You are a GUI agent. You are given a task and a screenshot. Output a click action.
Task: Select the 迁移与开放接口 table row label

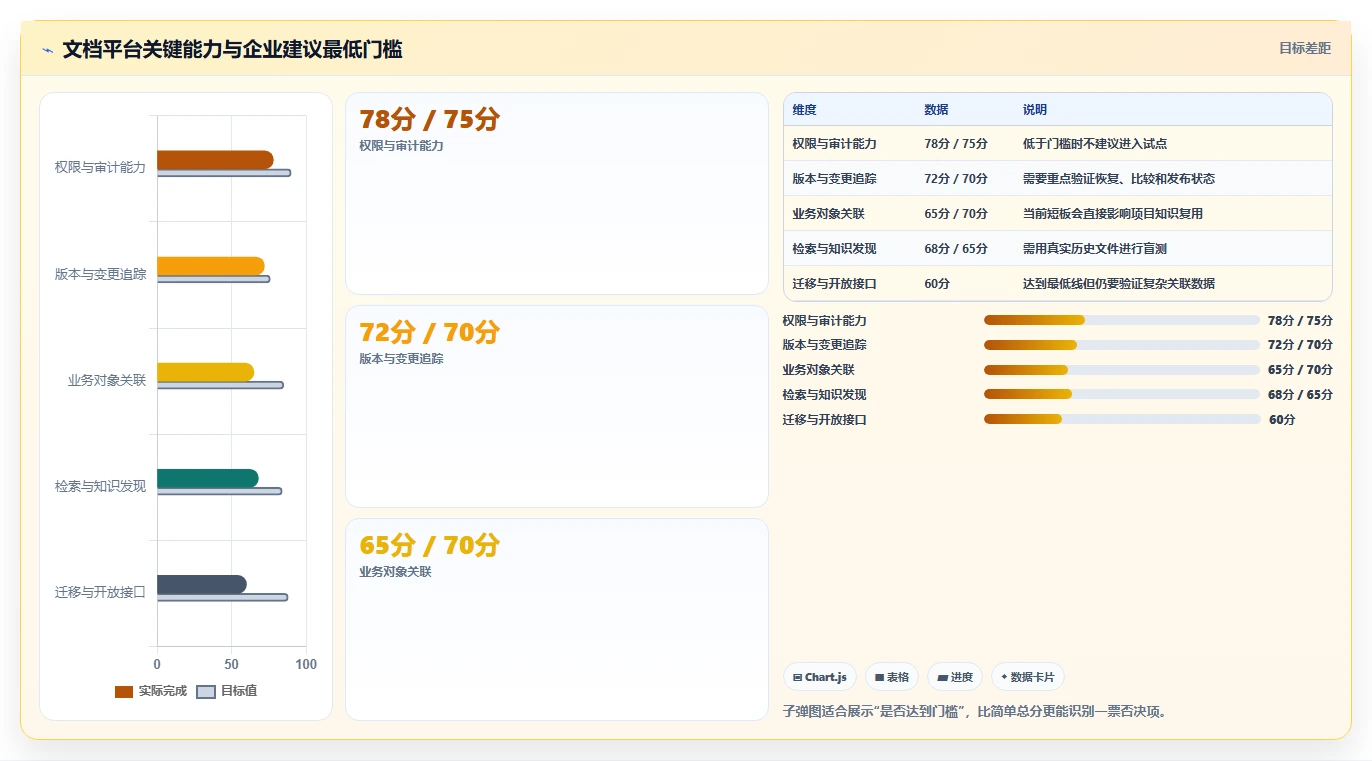[834, 284]
